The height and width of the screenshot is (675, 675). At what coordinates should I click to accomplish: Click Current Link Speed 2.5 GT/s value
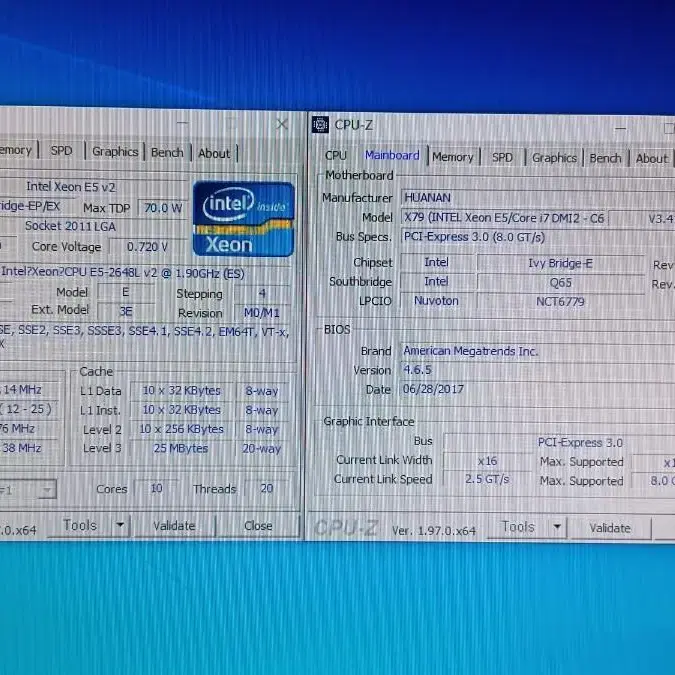(487, 479)
